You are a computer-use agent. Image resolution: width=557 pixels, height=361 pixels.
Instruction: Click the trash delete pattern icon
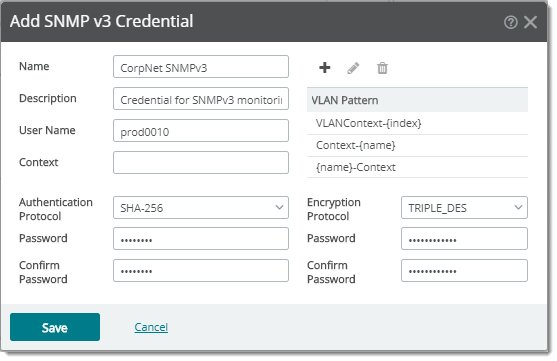382,68
